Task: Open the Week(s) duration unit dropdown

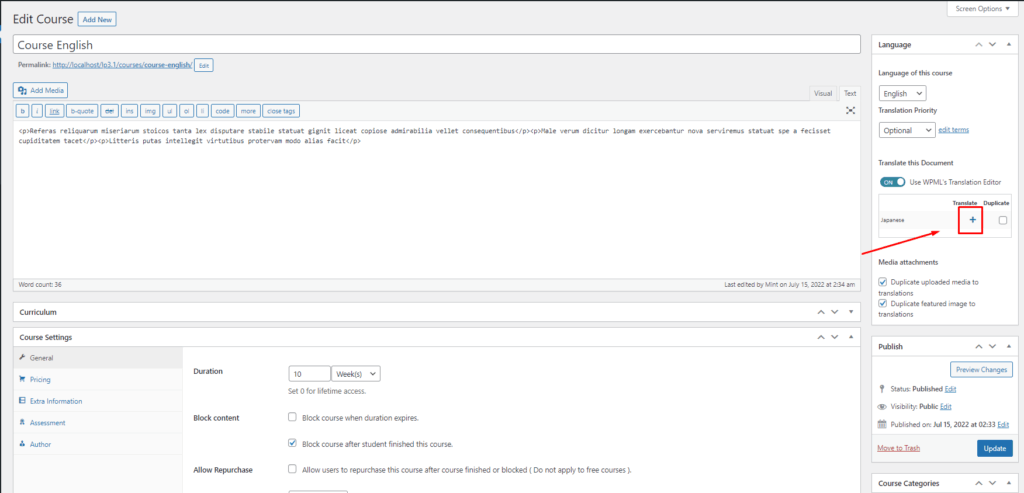Action: point(356,374)
